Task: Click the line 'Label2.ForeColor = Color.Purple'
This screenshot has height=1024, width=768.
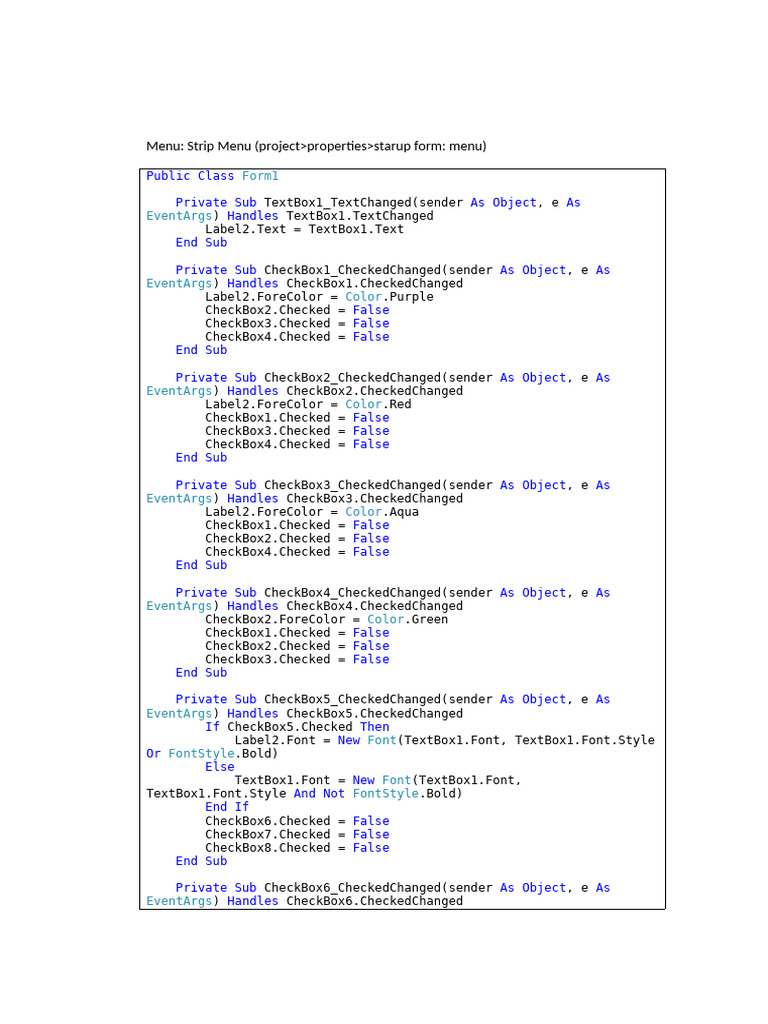Action: click(319, 297)
